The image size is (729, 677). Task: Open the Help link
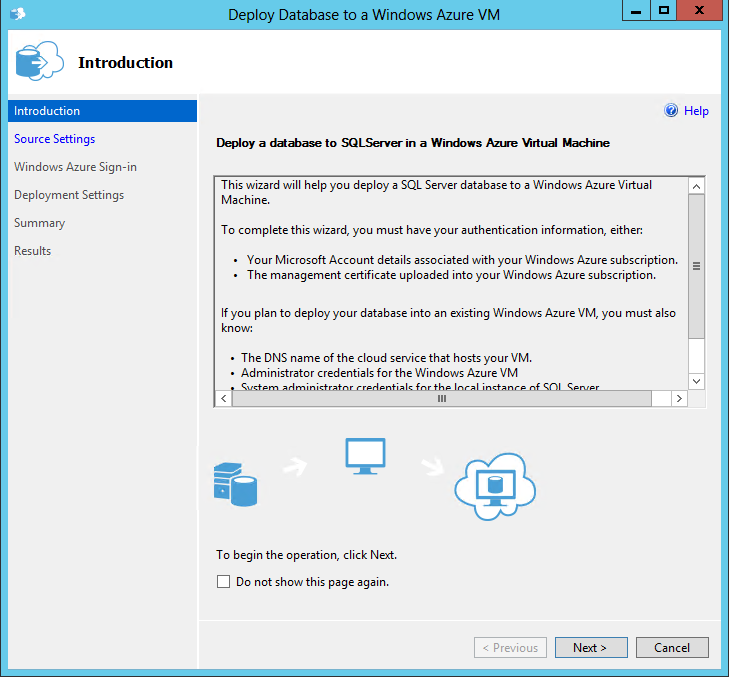[x=696, y=111]
